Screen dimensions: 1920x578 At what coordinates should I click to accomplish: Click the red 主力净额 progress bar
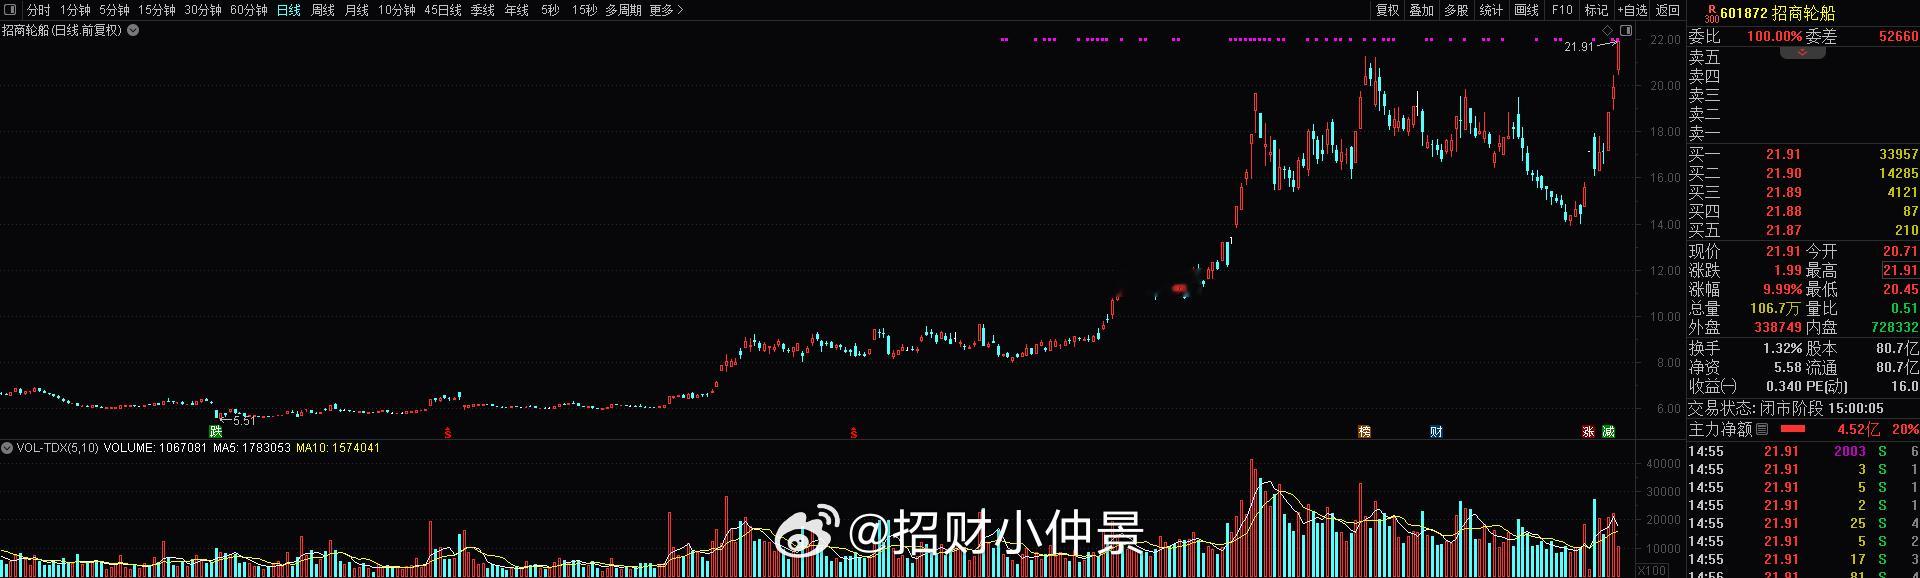click(x=1792, y=429)
